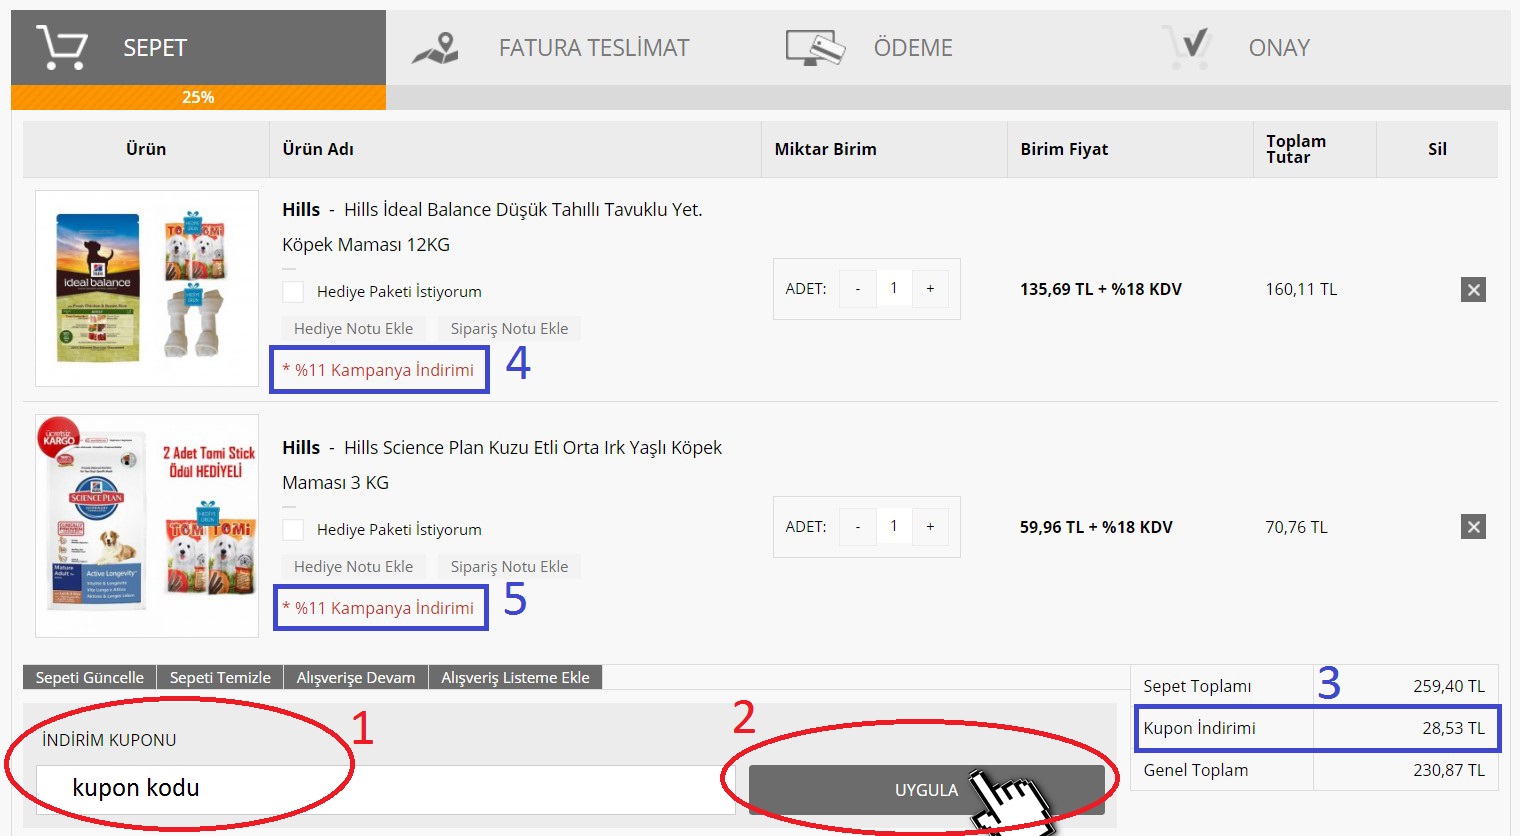The height and width of the screenshot is (836, 1520).
Task: Click Sepeti Temizle to empty cart
Action: [220, 678]
